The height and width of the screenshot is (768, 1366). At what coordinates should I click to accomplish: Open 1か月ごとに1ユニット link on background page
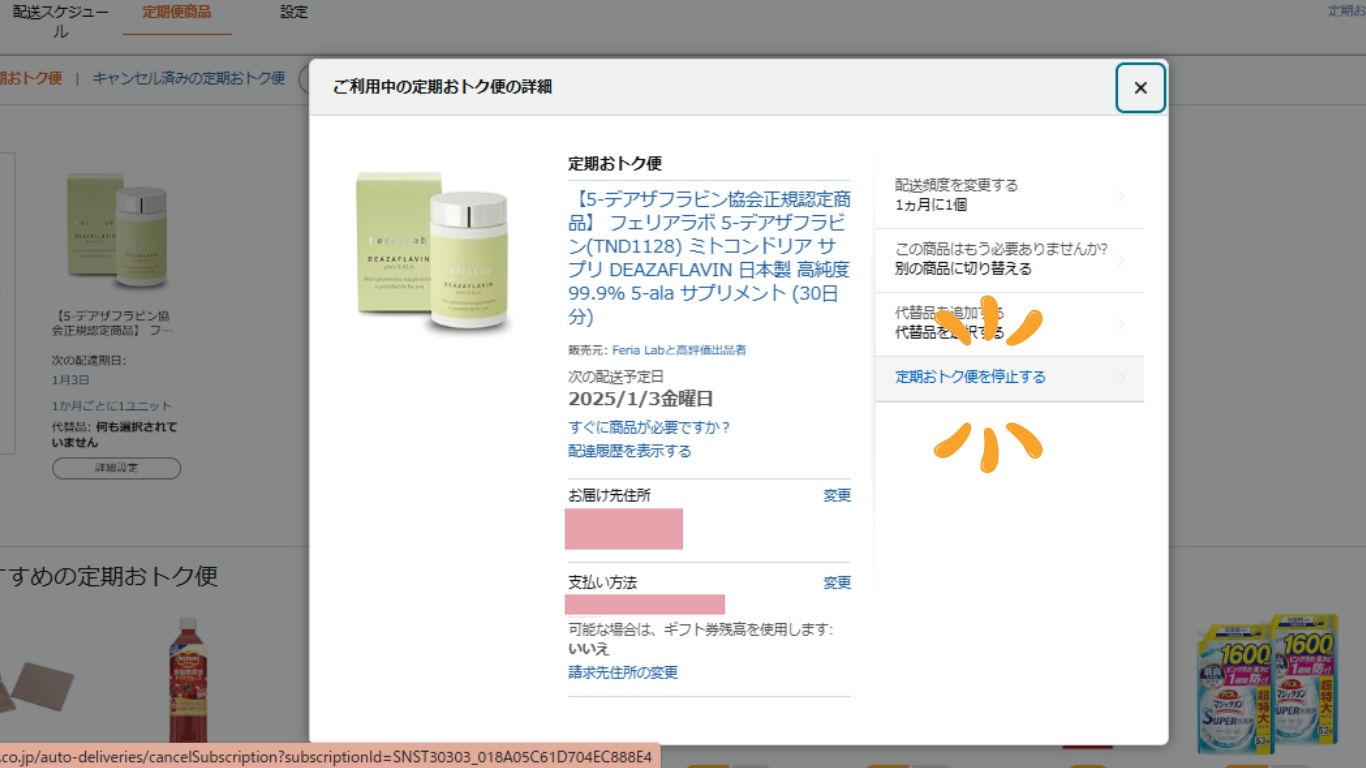click(x=112, y=406)
